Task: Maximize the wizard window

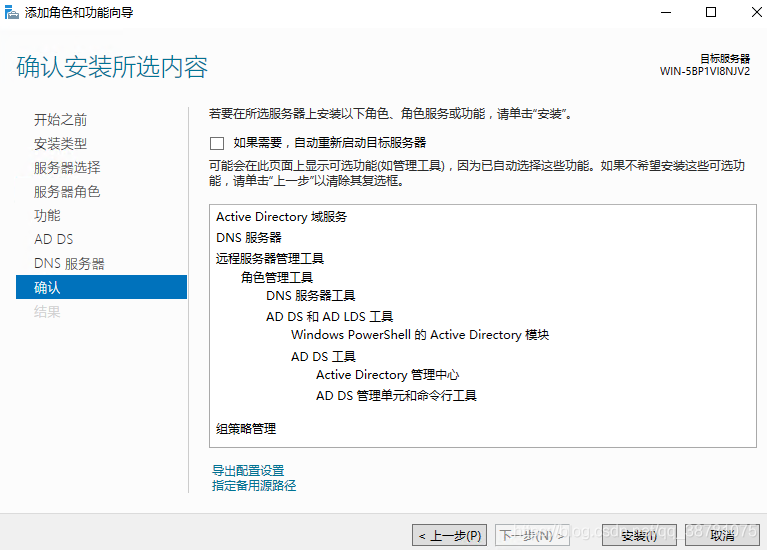Action: 711,12
